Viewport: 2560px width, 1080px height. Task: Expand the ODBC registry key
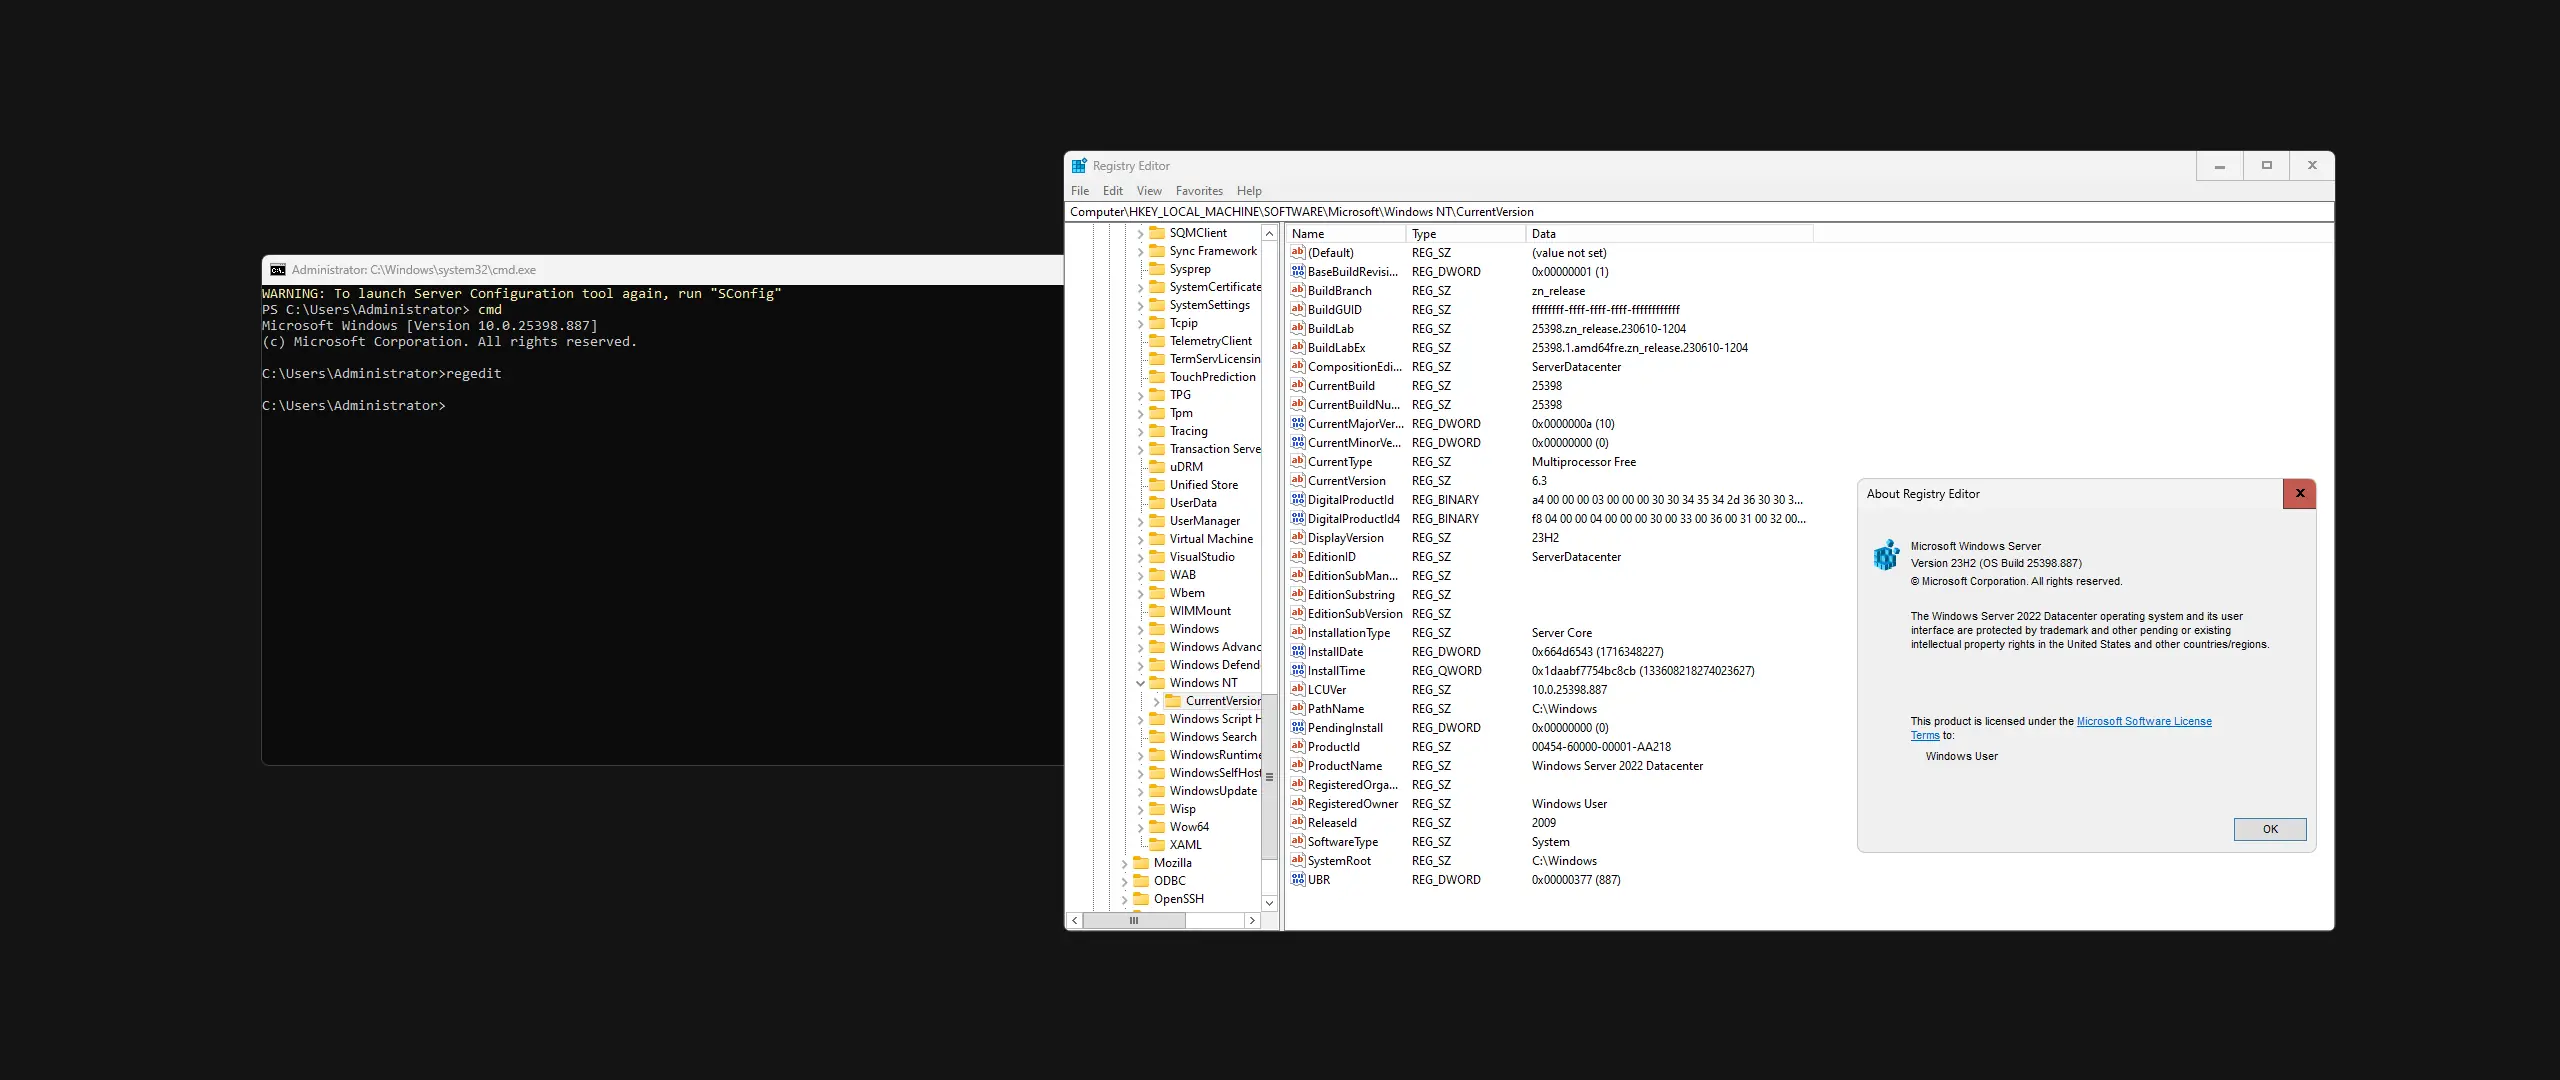point(1124,881)
